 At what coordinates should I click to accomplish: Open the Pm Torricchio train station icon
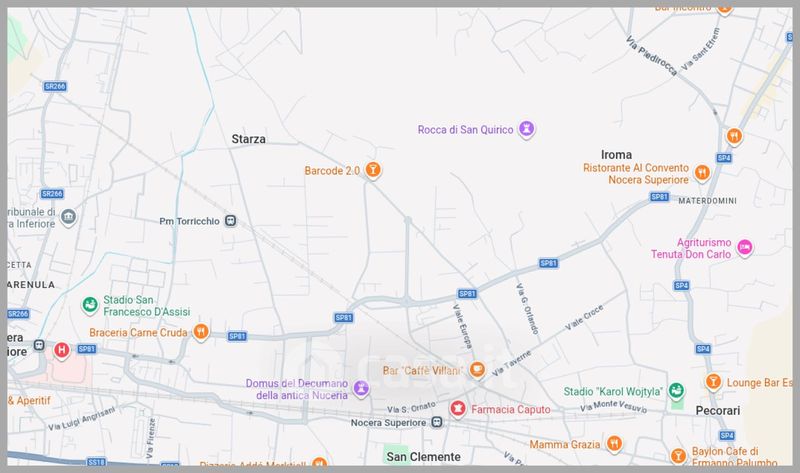pyautogui.click(x=230, y=220)
